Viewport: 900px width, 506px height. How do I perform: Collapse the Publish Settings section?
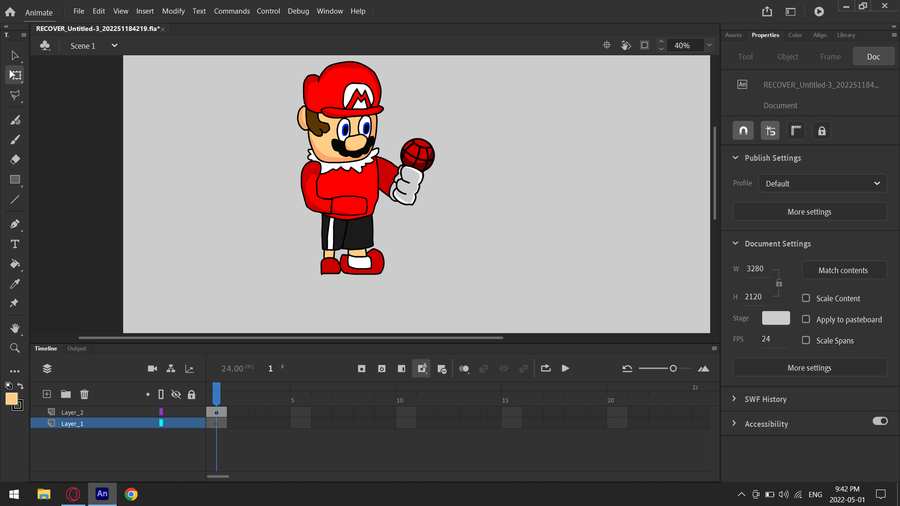pos(735,158)
